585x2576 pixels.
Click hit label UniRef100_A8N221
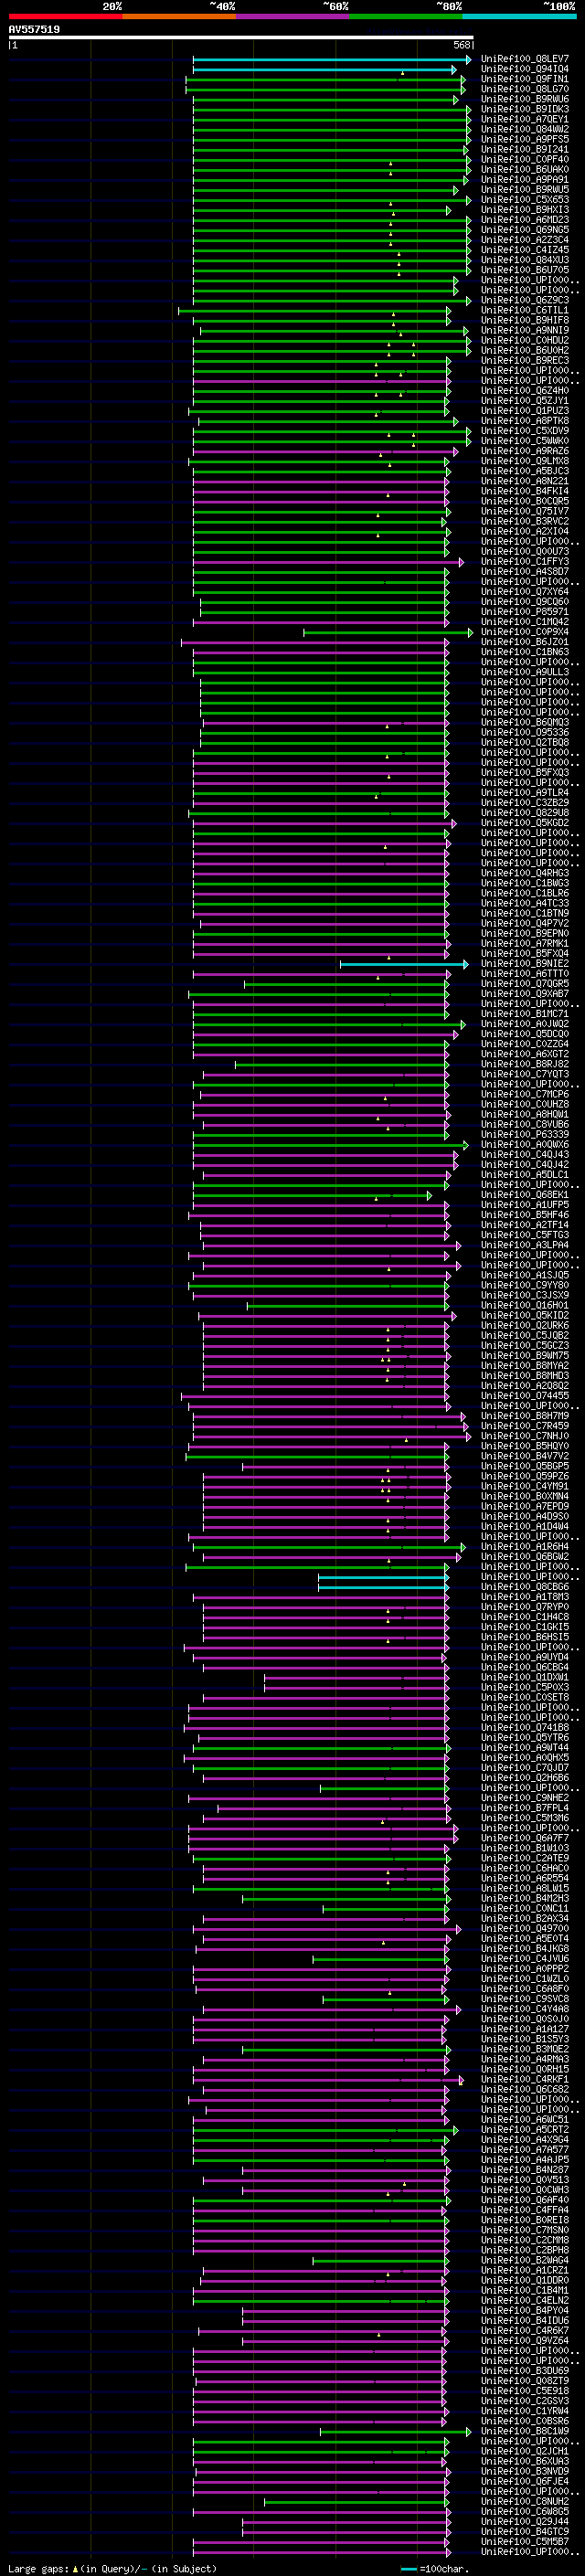(524, 481)
